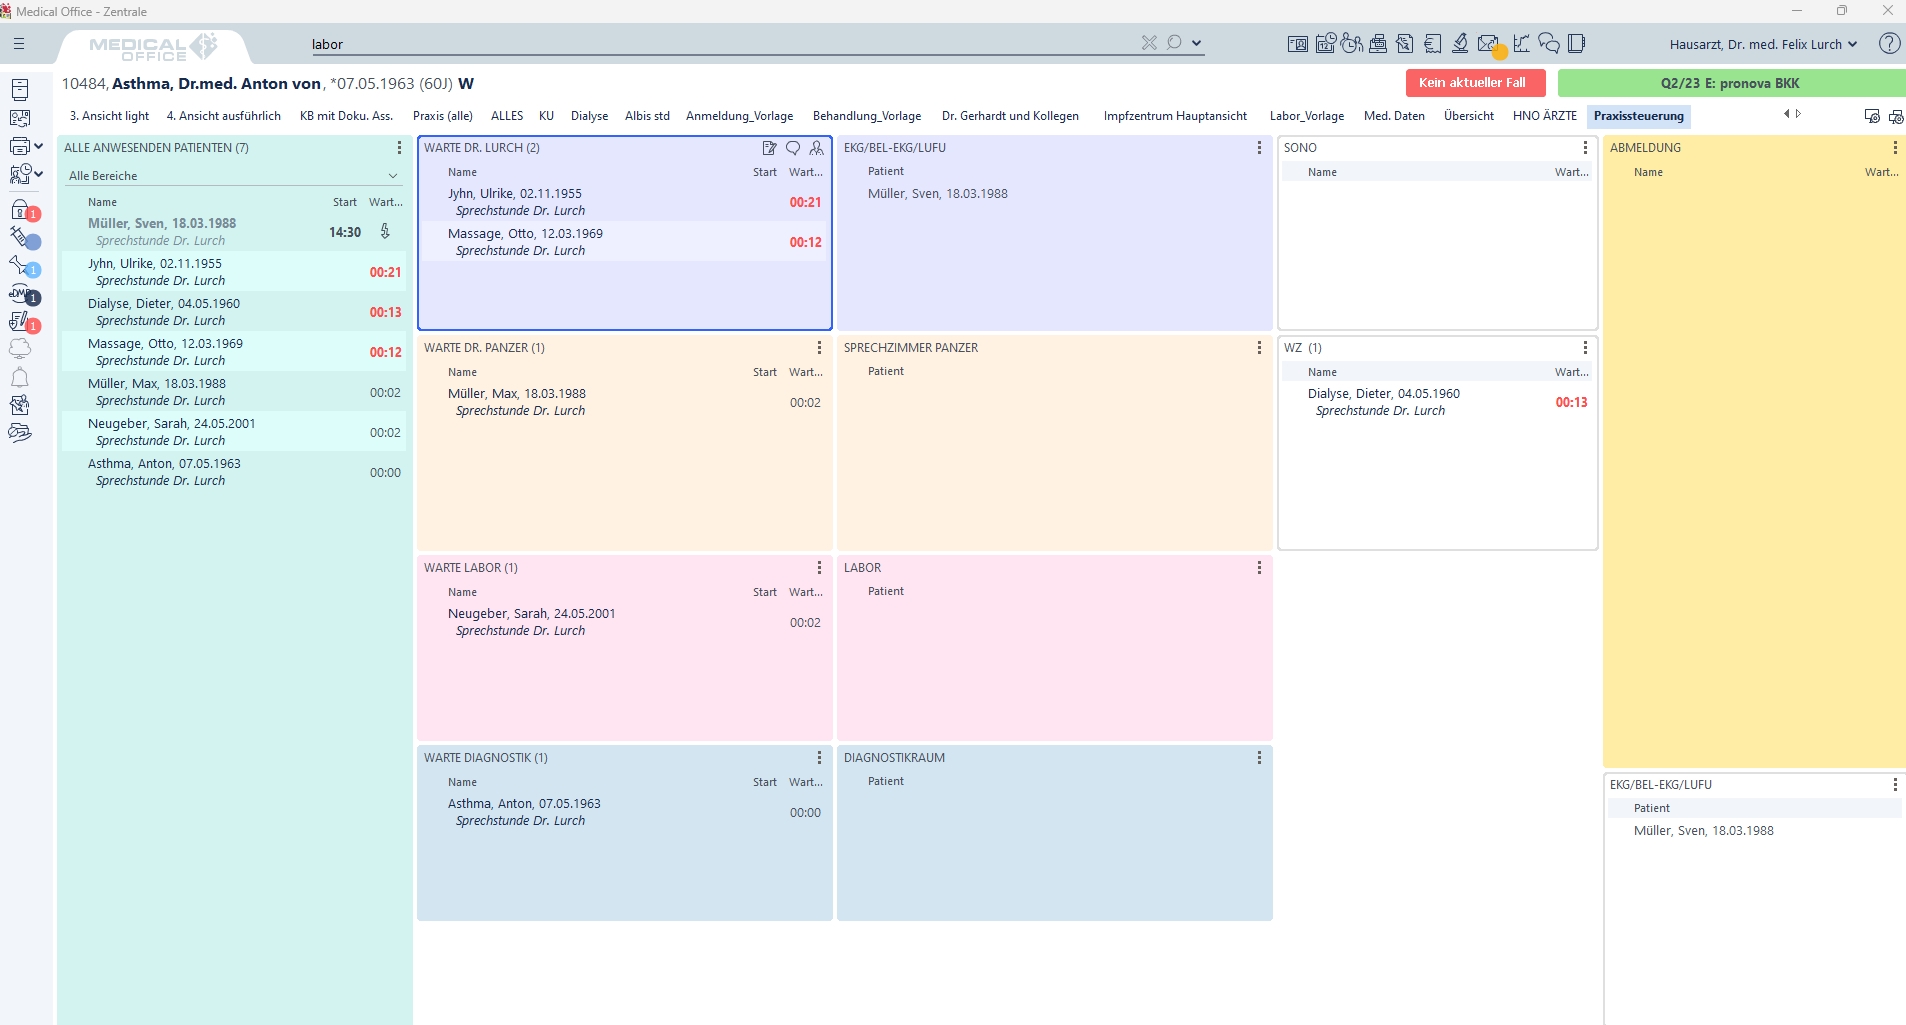This screenshot has width=1906, height=1025.
Task: Open the waiting patients clock icon in top toolbar
Action: [1352, 43]
